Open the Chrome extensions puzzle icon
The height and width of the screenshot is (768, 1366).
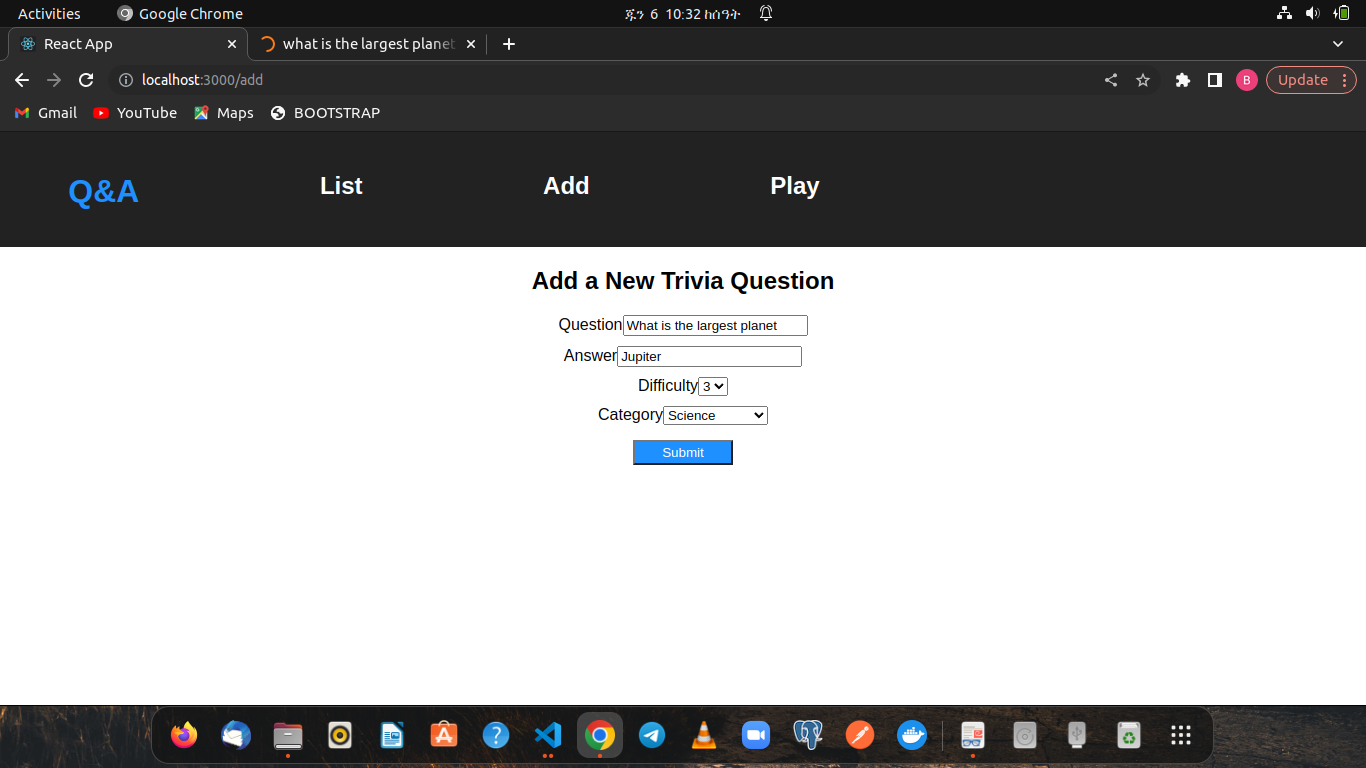1182,80
